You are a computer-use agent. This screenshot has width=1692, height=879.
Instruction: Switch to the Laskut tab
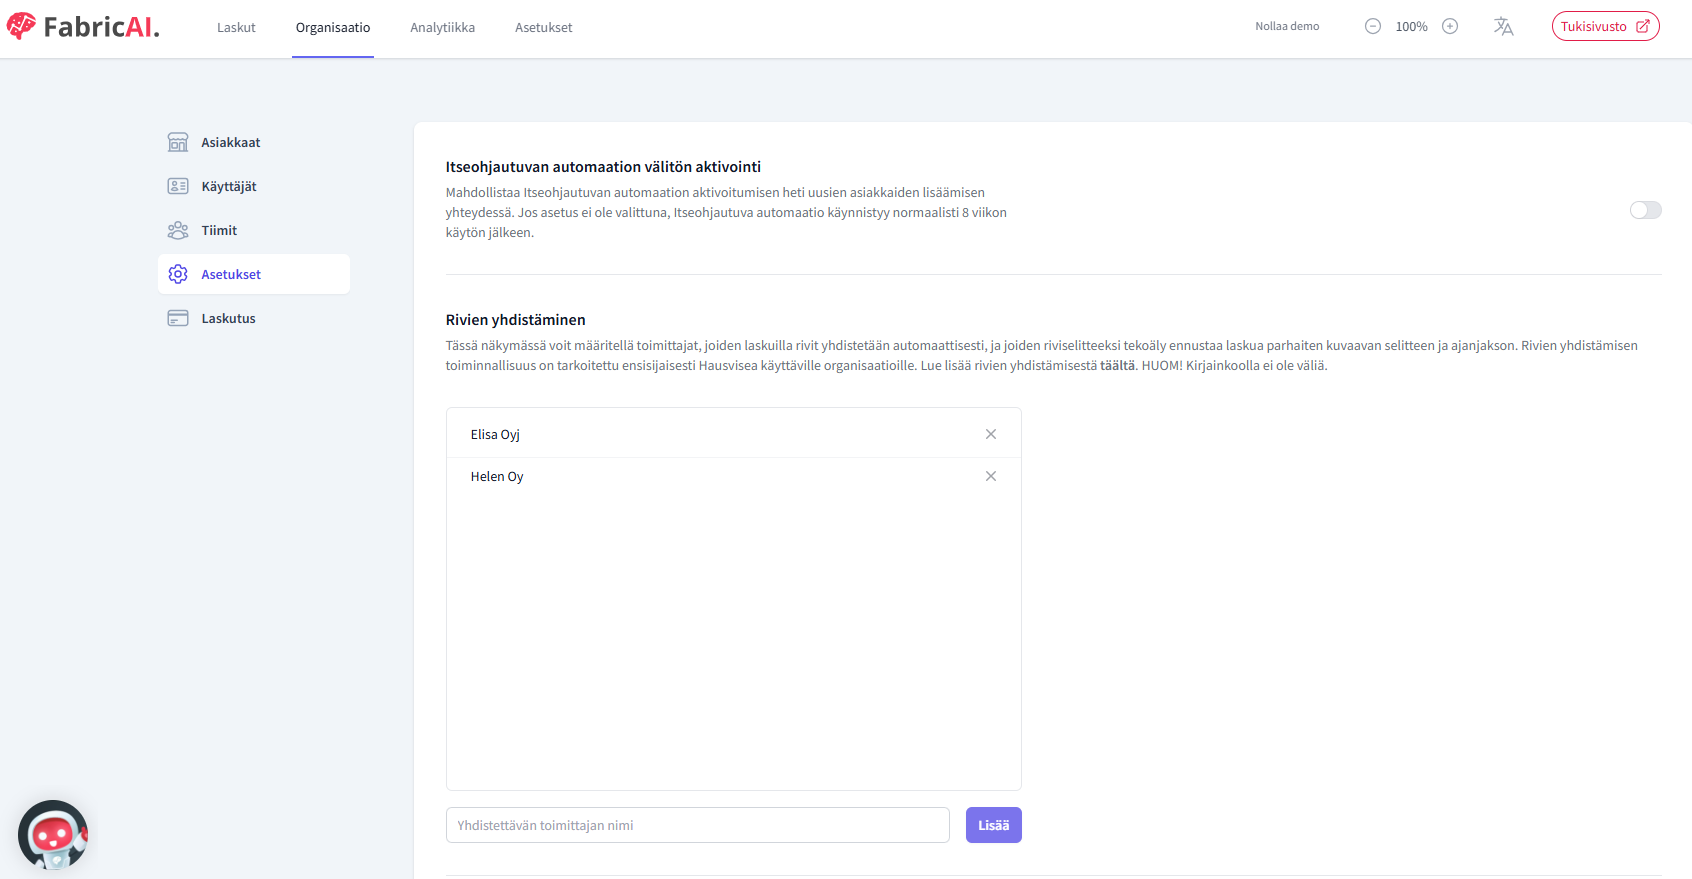click(x=236, y=28)
